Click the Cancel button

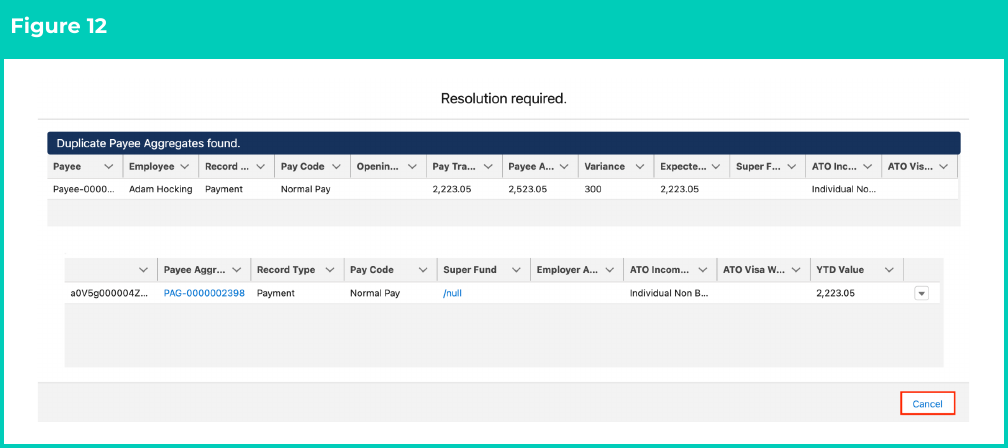[x=927, y=404]
